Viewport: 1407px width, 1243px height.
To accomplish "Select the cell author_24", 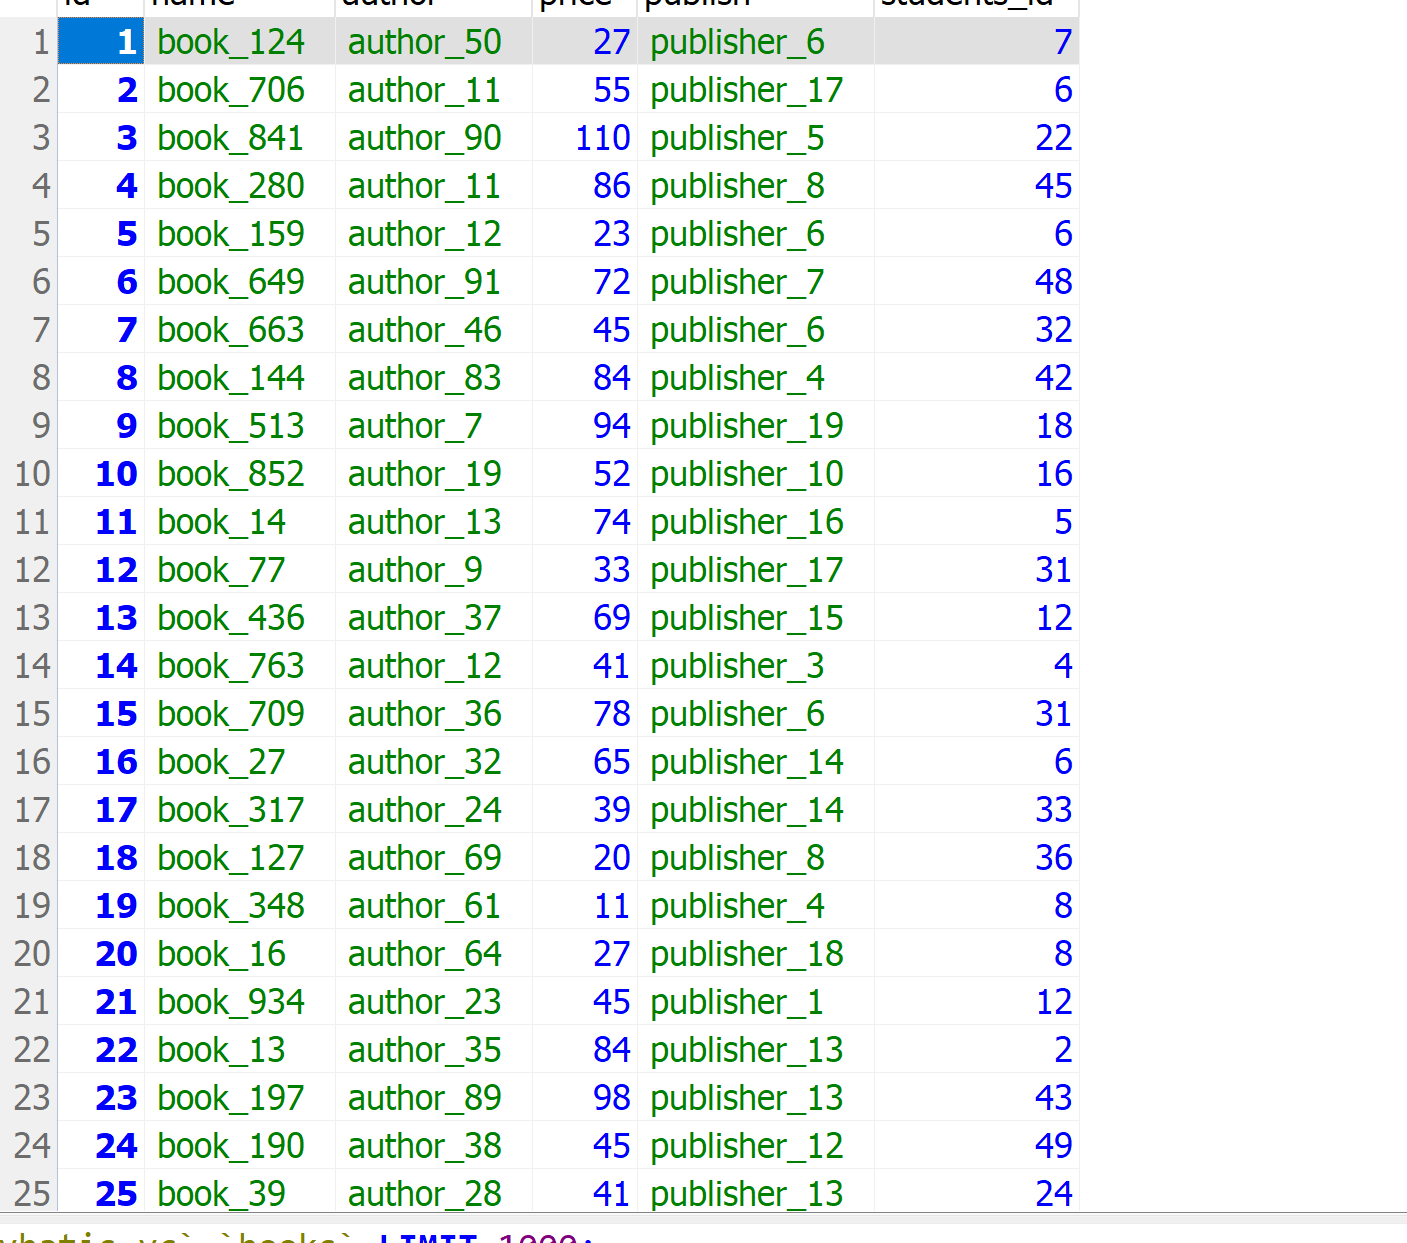I will click(433, 809).
